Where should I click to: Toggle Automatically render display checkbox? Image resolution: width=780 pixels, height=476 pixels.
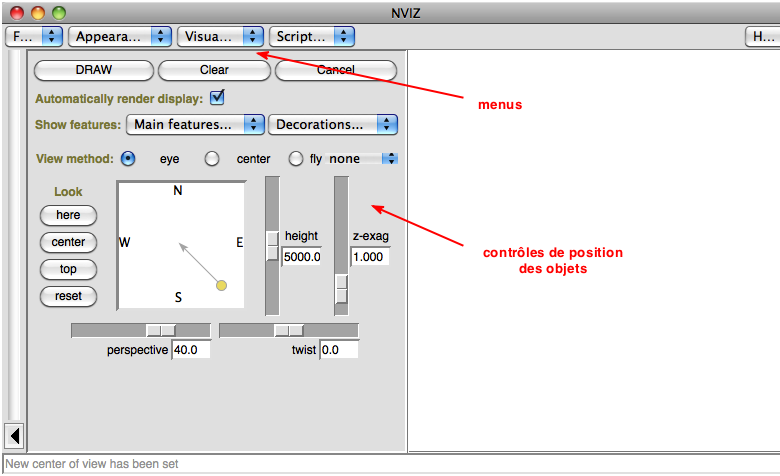[x=217, y=98]
